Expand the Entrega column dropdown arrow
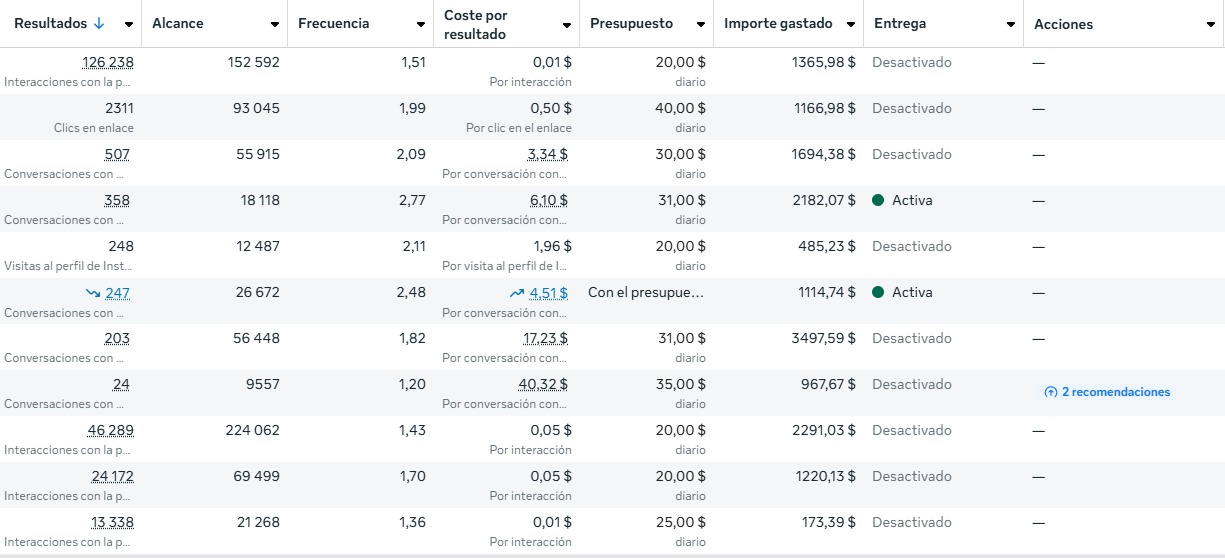The width and height of the screenshot is (1225, 558). pyautogui.click(x=1010, y=24)
